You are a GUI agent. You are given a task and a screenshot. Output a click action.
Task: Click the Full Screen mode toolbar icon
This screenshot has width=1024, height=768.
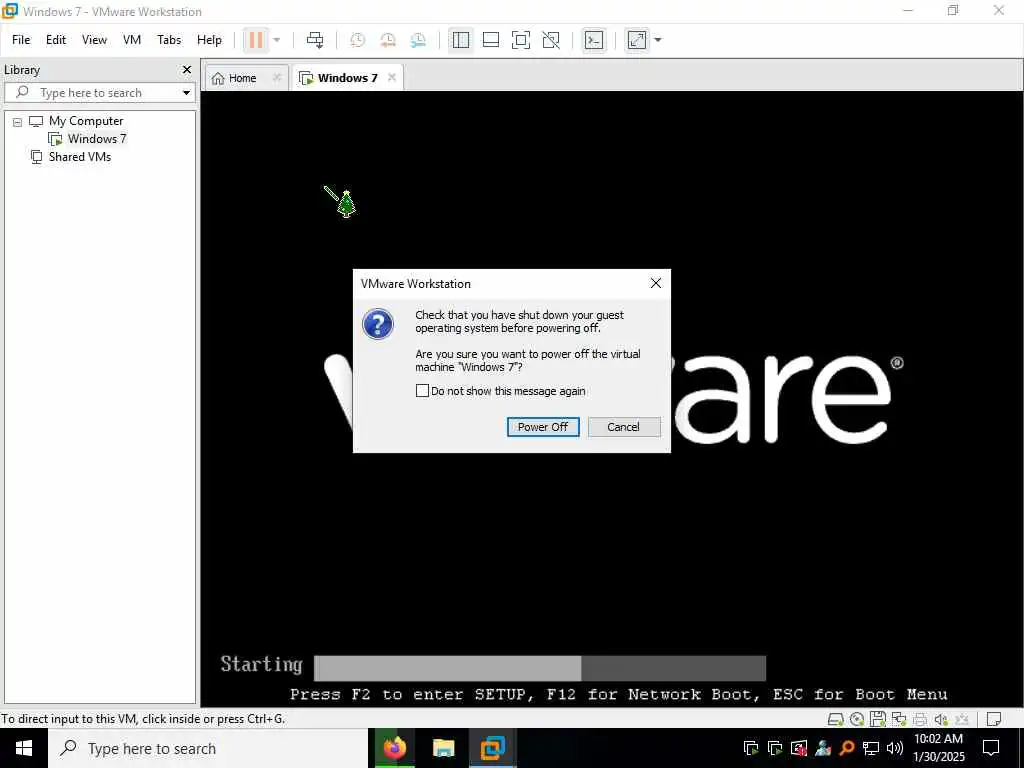(520, 40)
